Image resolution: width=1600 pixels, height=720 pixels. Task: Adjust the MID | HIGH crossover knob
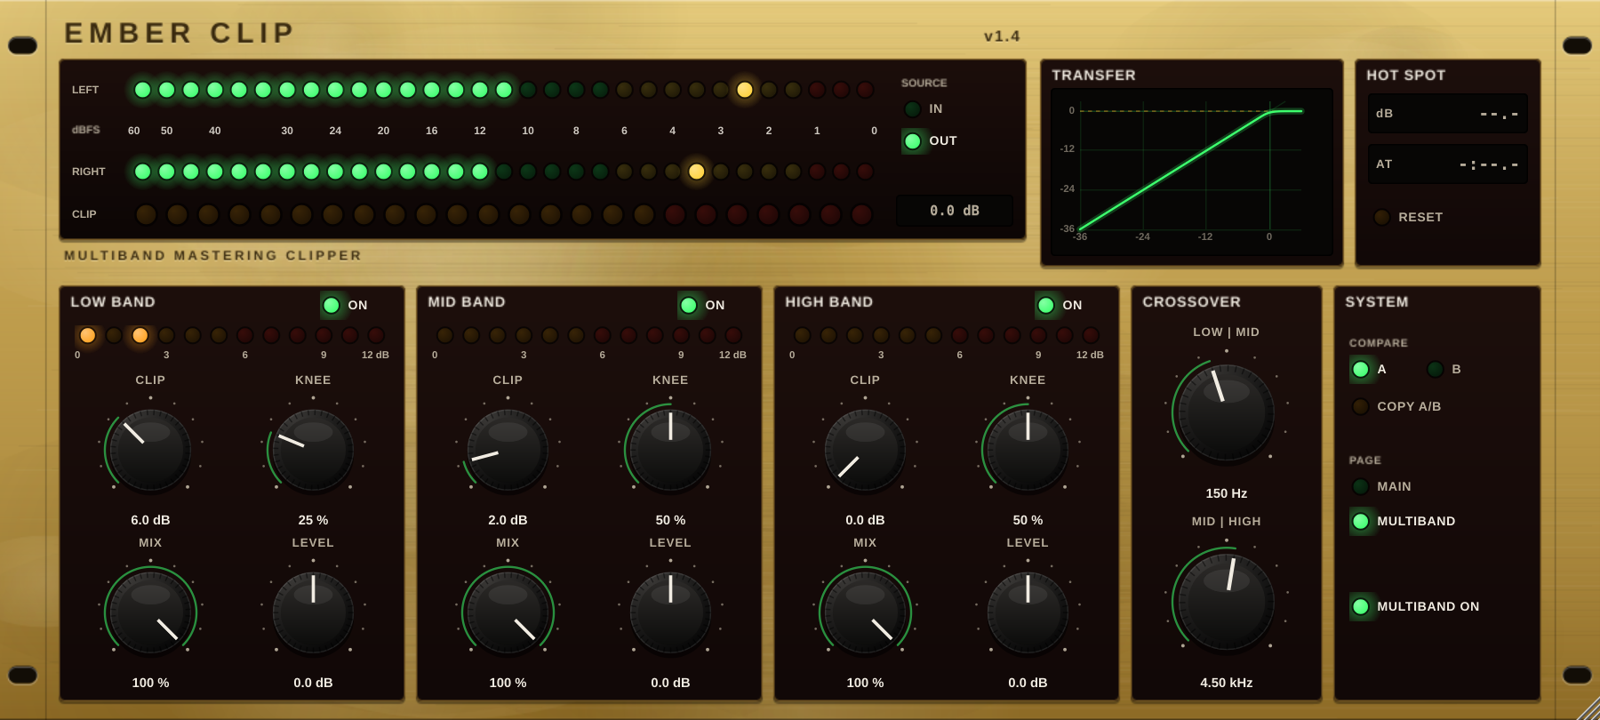coord(1226,601)
